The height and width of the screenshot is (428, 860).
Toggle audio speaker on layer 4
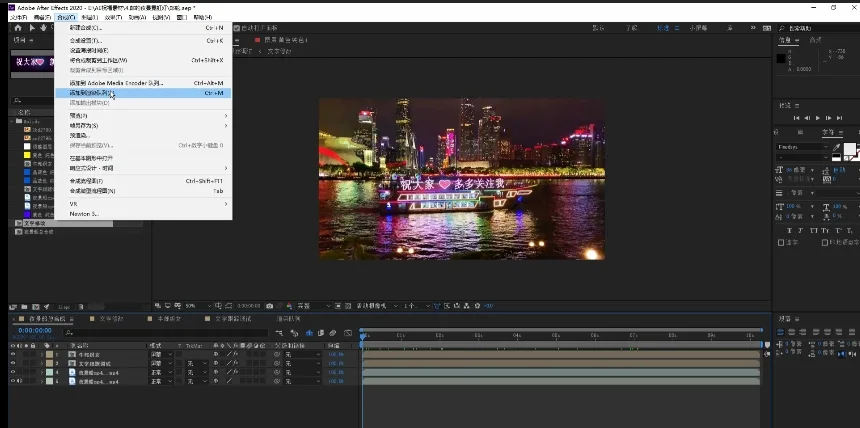click(x=20, y=381)
